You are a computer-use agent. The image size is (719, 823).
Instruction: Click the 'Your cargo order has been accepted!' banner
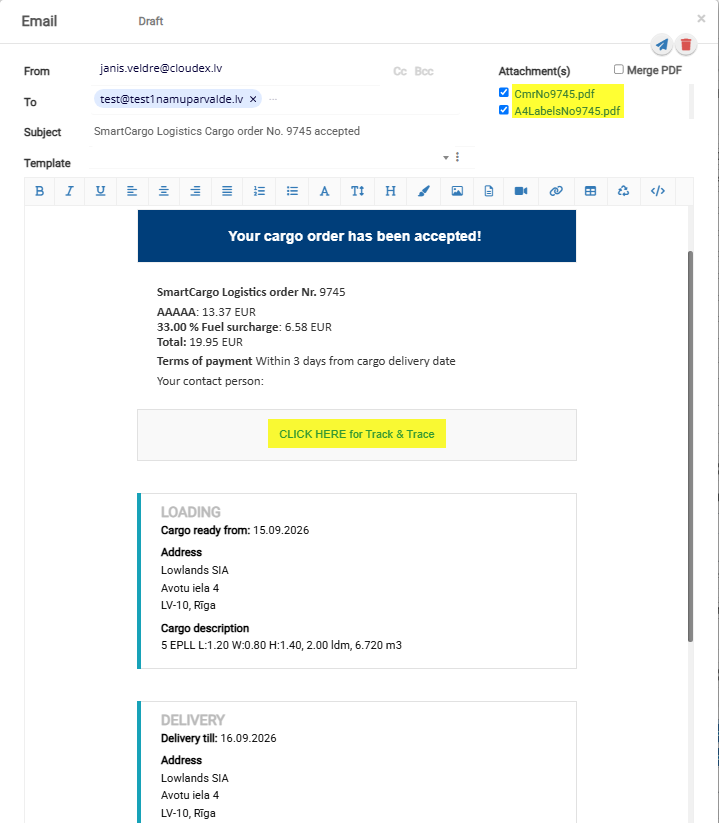click(357, 236)
